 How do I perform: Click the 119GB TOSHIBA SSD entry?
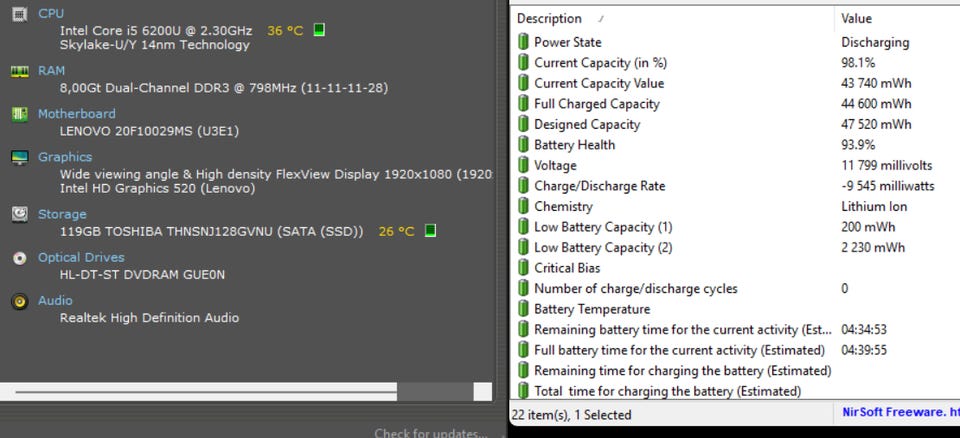click(212, 232)
